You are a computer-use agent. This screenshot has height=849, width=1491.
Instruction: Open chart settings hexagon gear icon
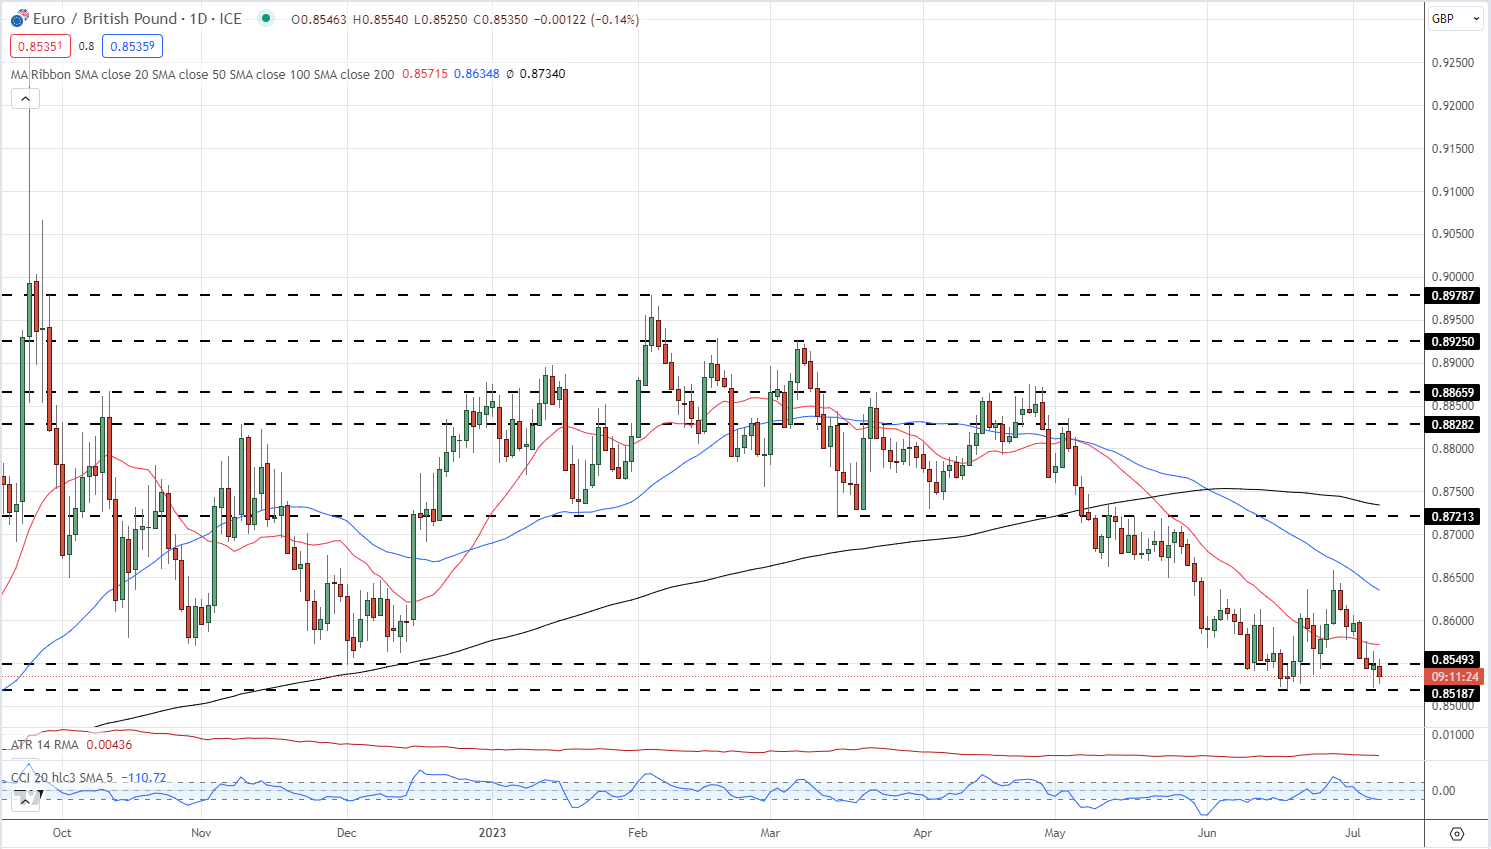click(x=1457, y=833)
